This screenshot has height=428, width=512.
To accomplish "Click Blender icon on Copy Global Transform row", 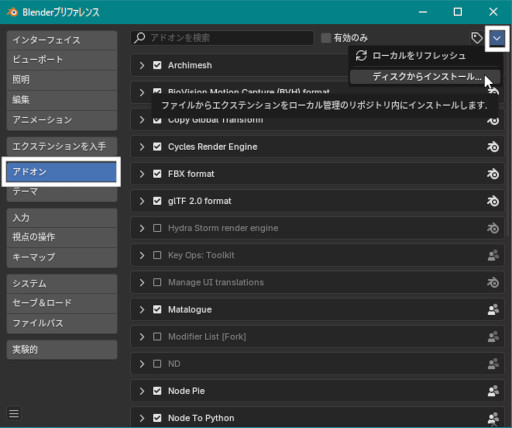I will coord(493,120).
